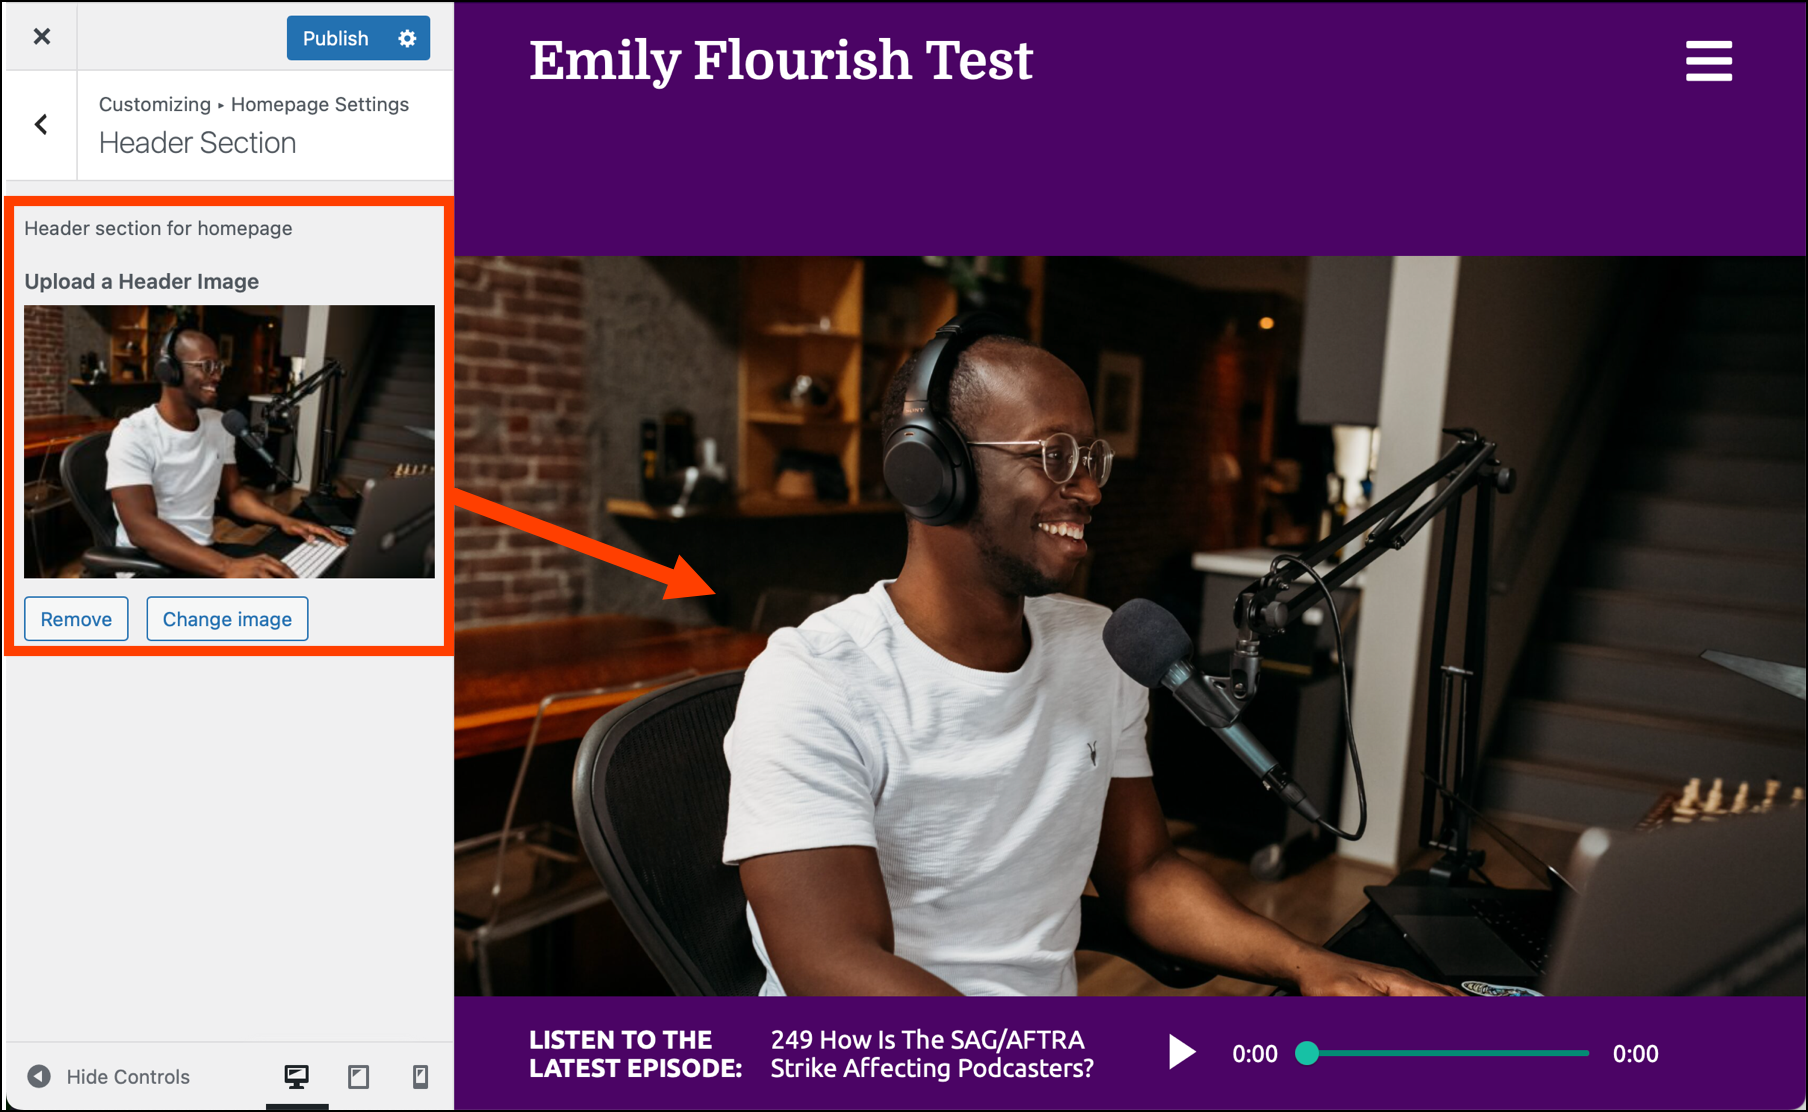1808x1112 pixels.
Task: Click the Header Section panel title
Action: point(197,143)
